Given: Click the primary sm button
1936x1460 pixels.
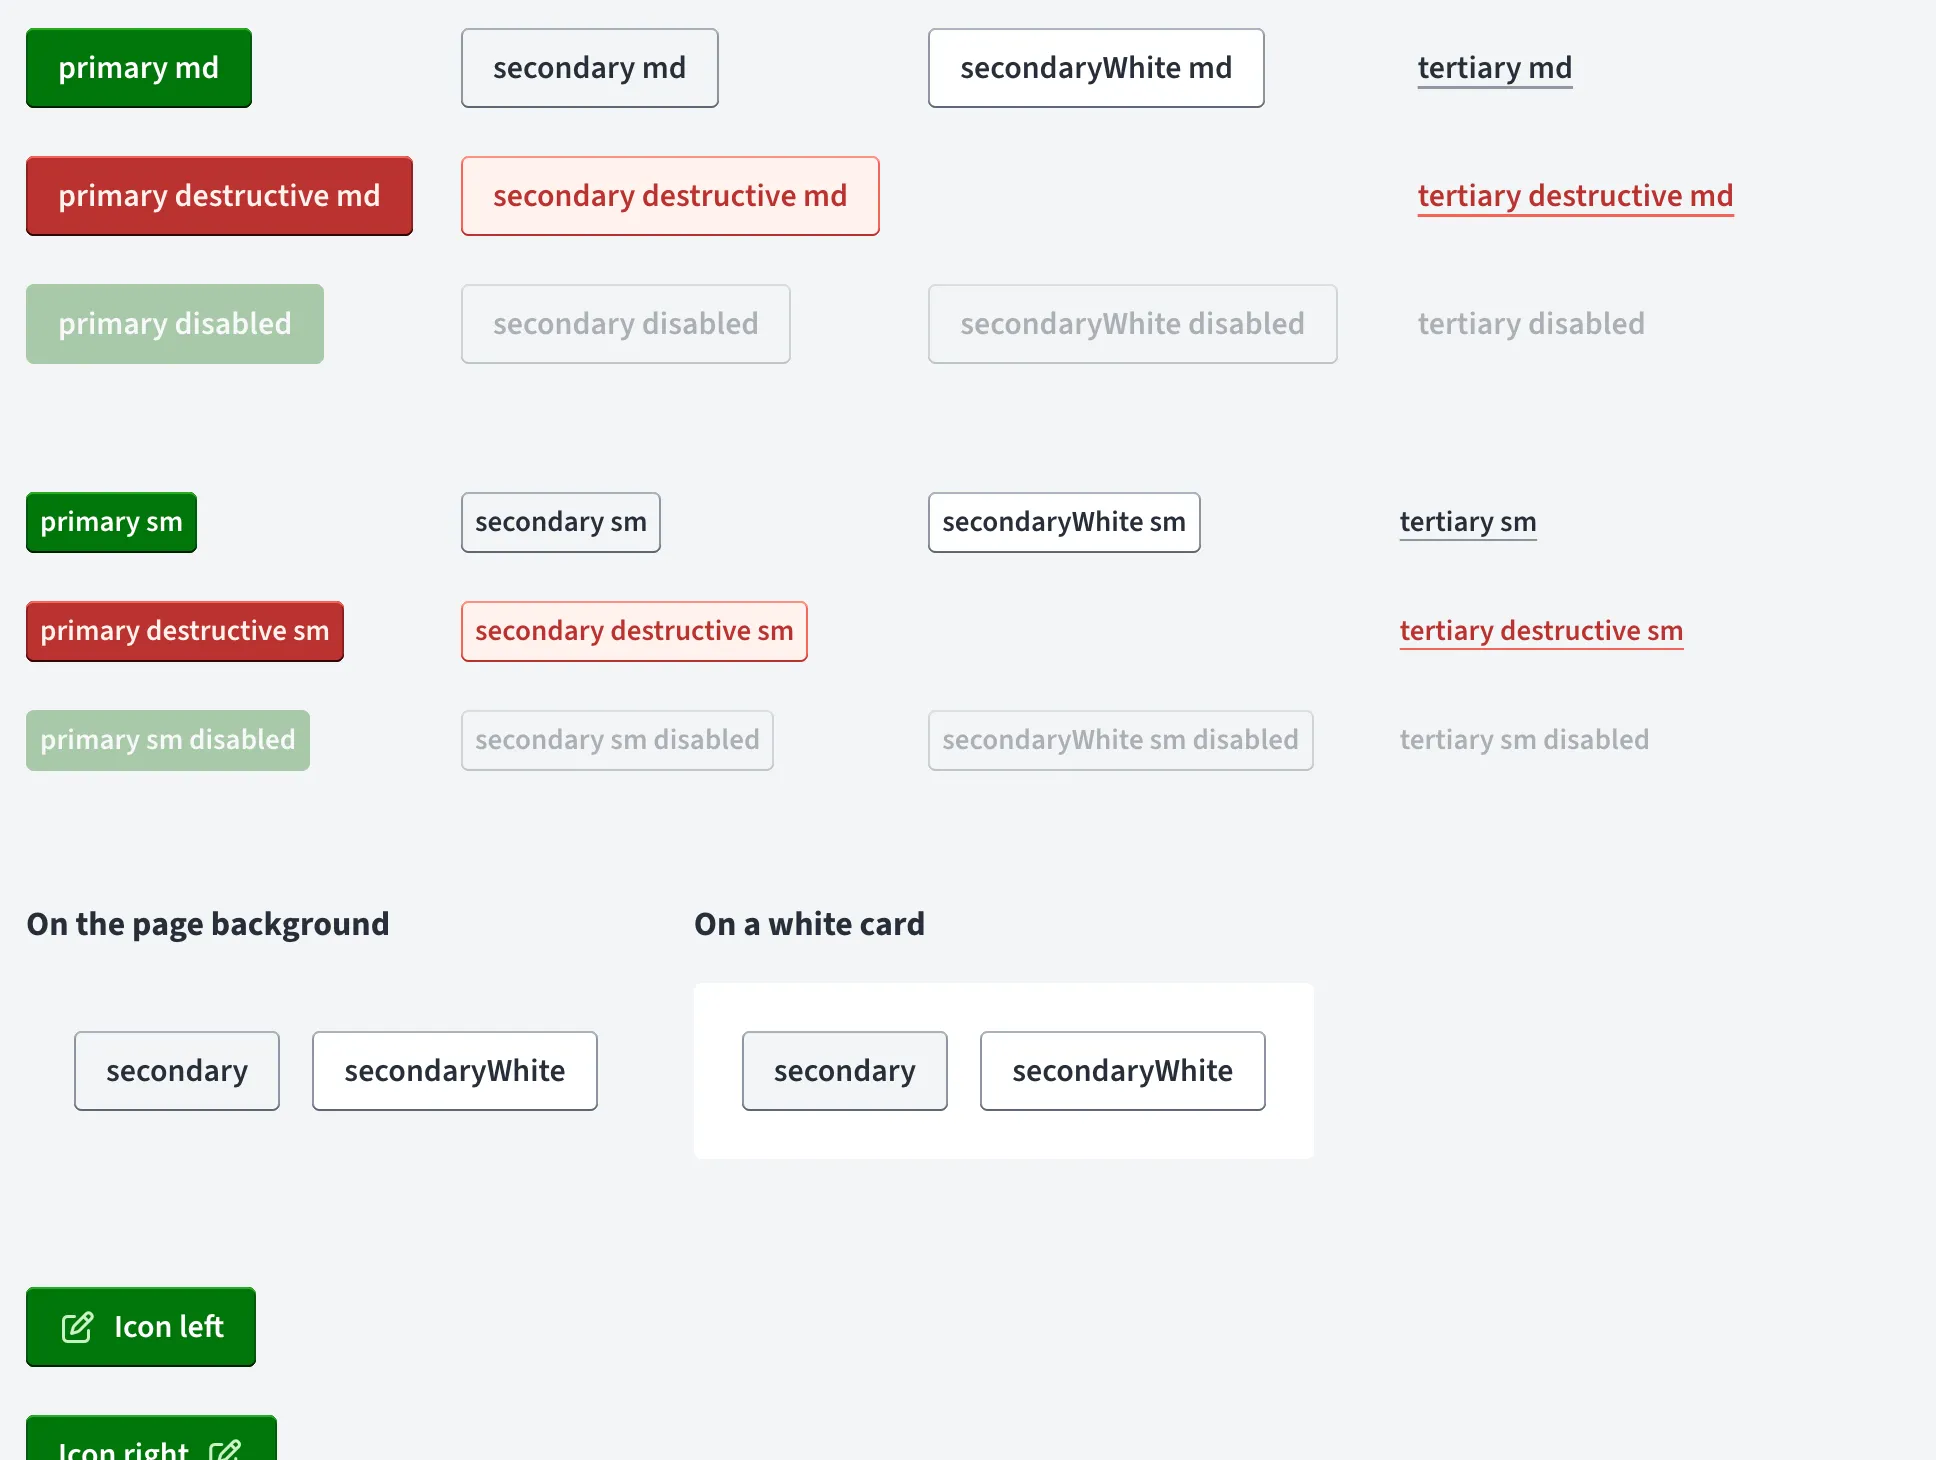Looking at the screenshot, I should coord(111,522).
